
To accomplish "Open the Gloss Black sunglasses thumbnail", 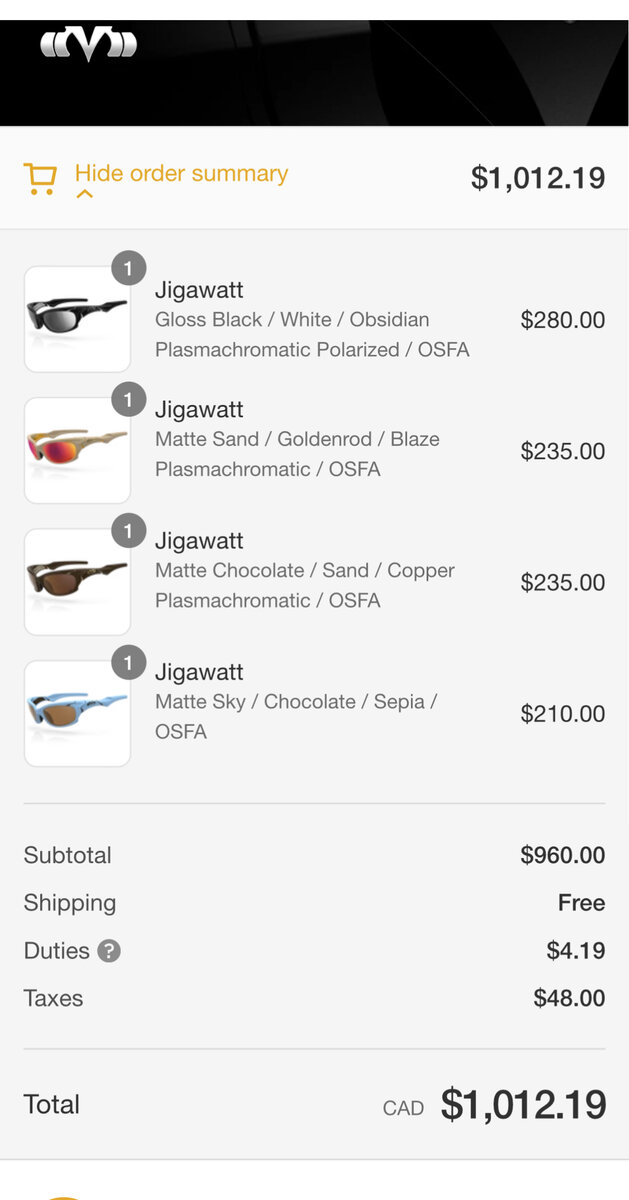I will click(77, 319).
